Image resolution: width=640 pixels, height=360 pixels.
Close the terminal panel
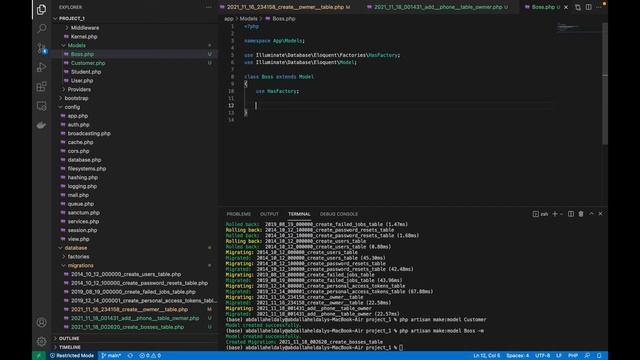pos(600,214)
